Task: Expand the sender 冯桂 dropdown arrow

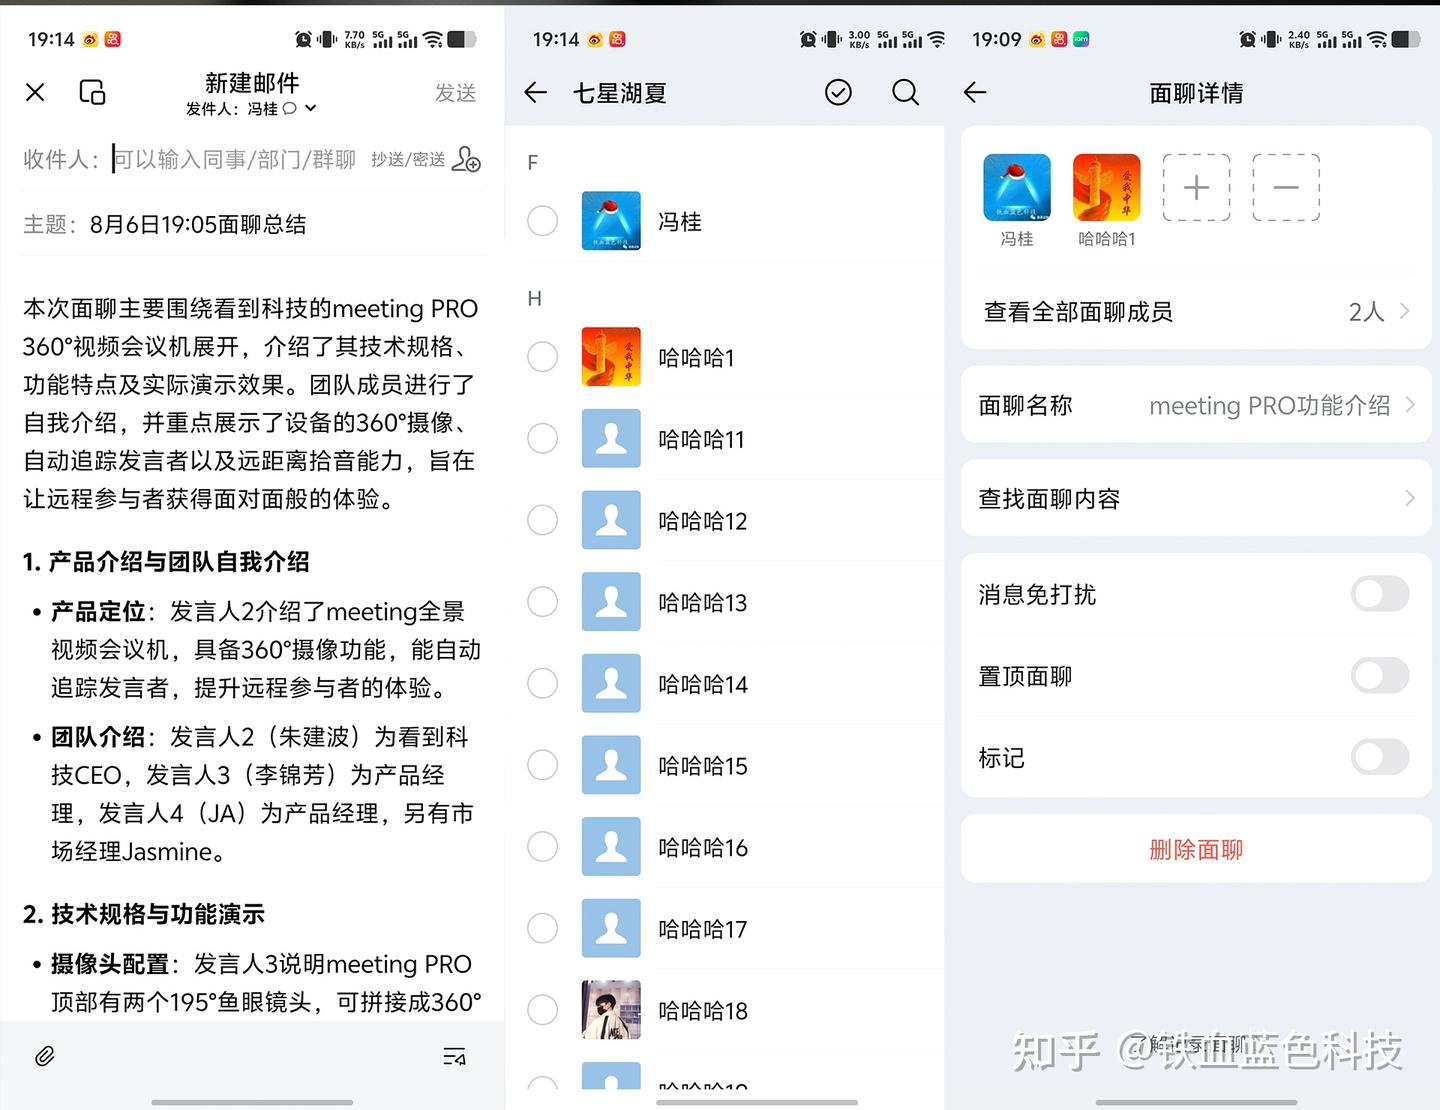Action: [x=311, y=108]
